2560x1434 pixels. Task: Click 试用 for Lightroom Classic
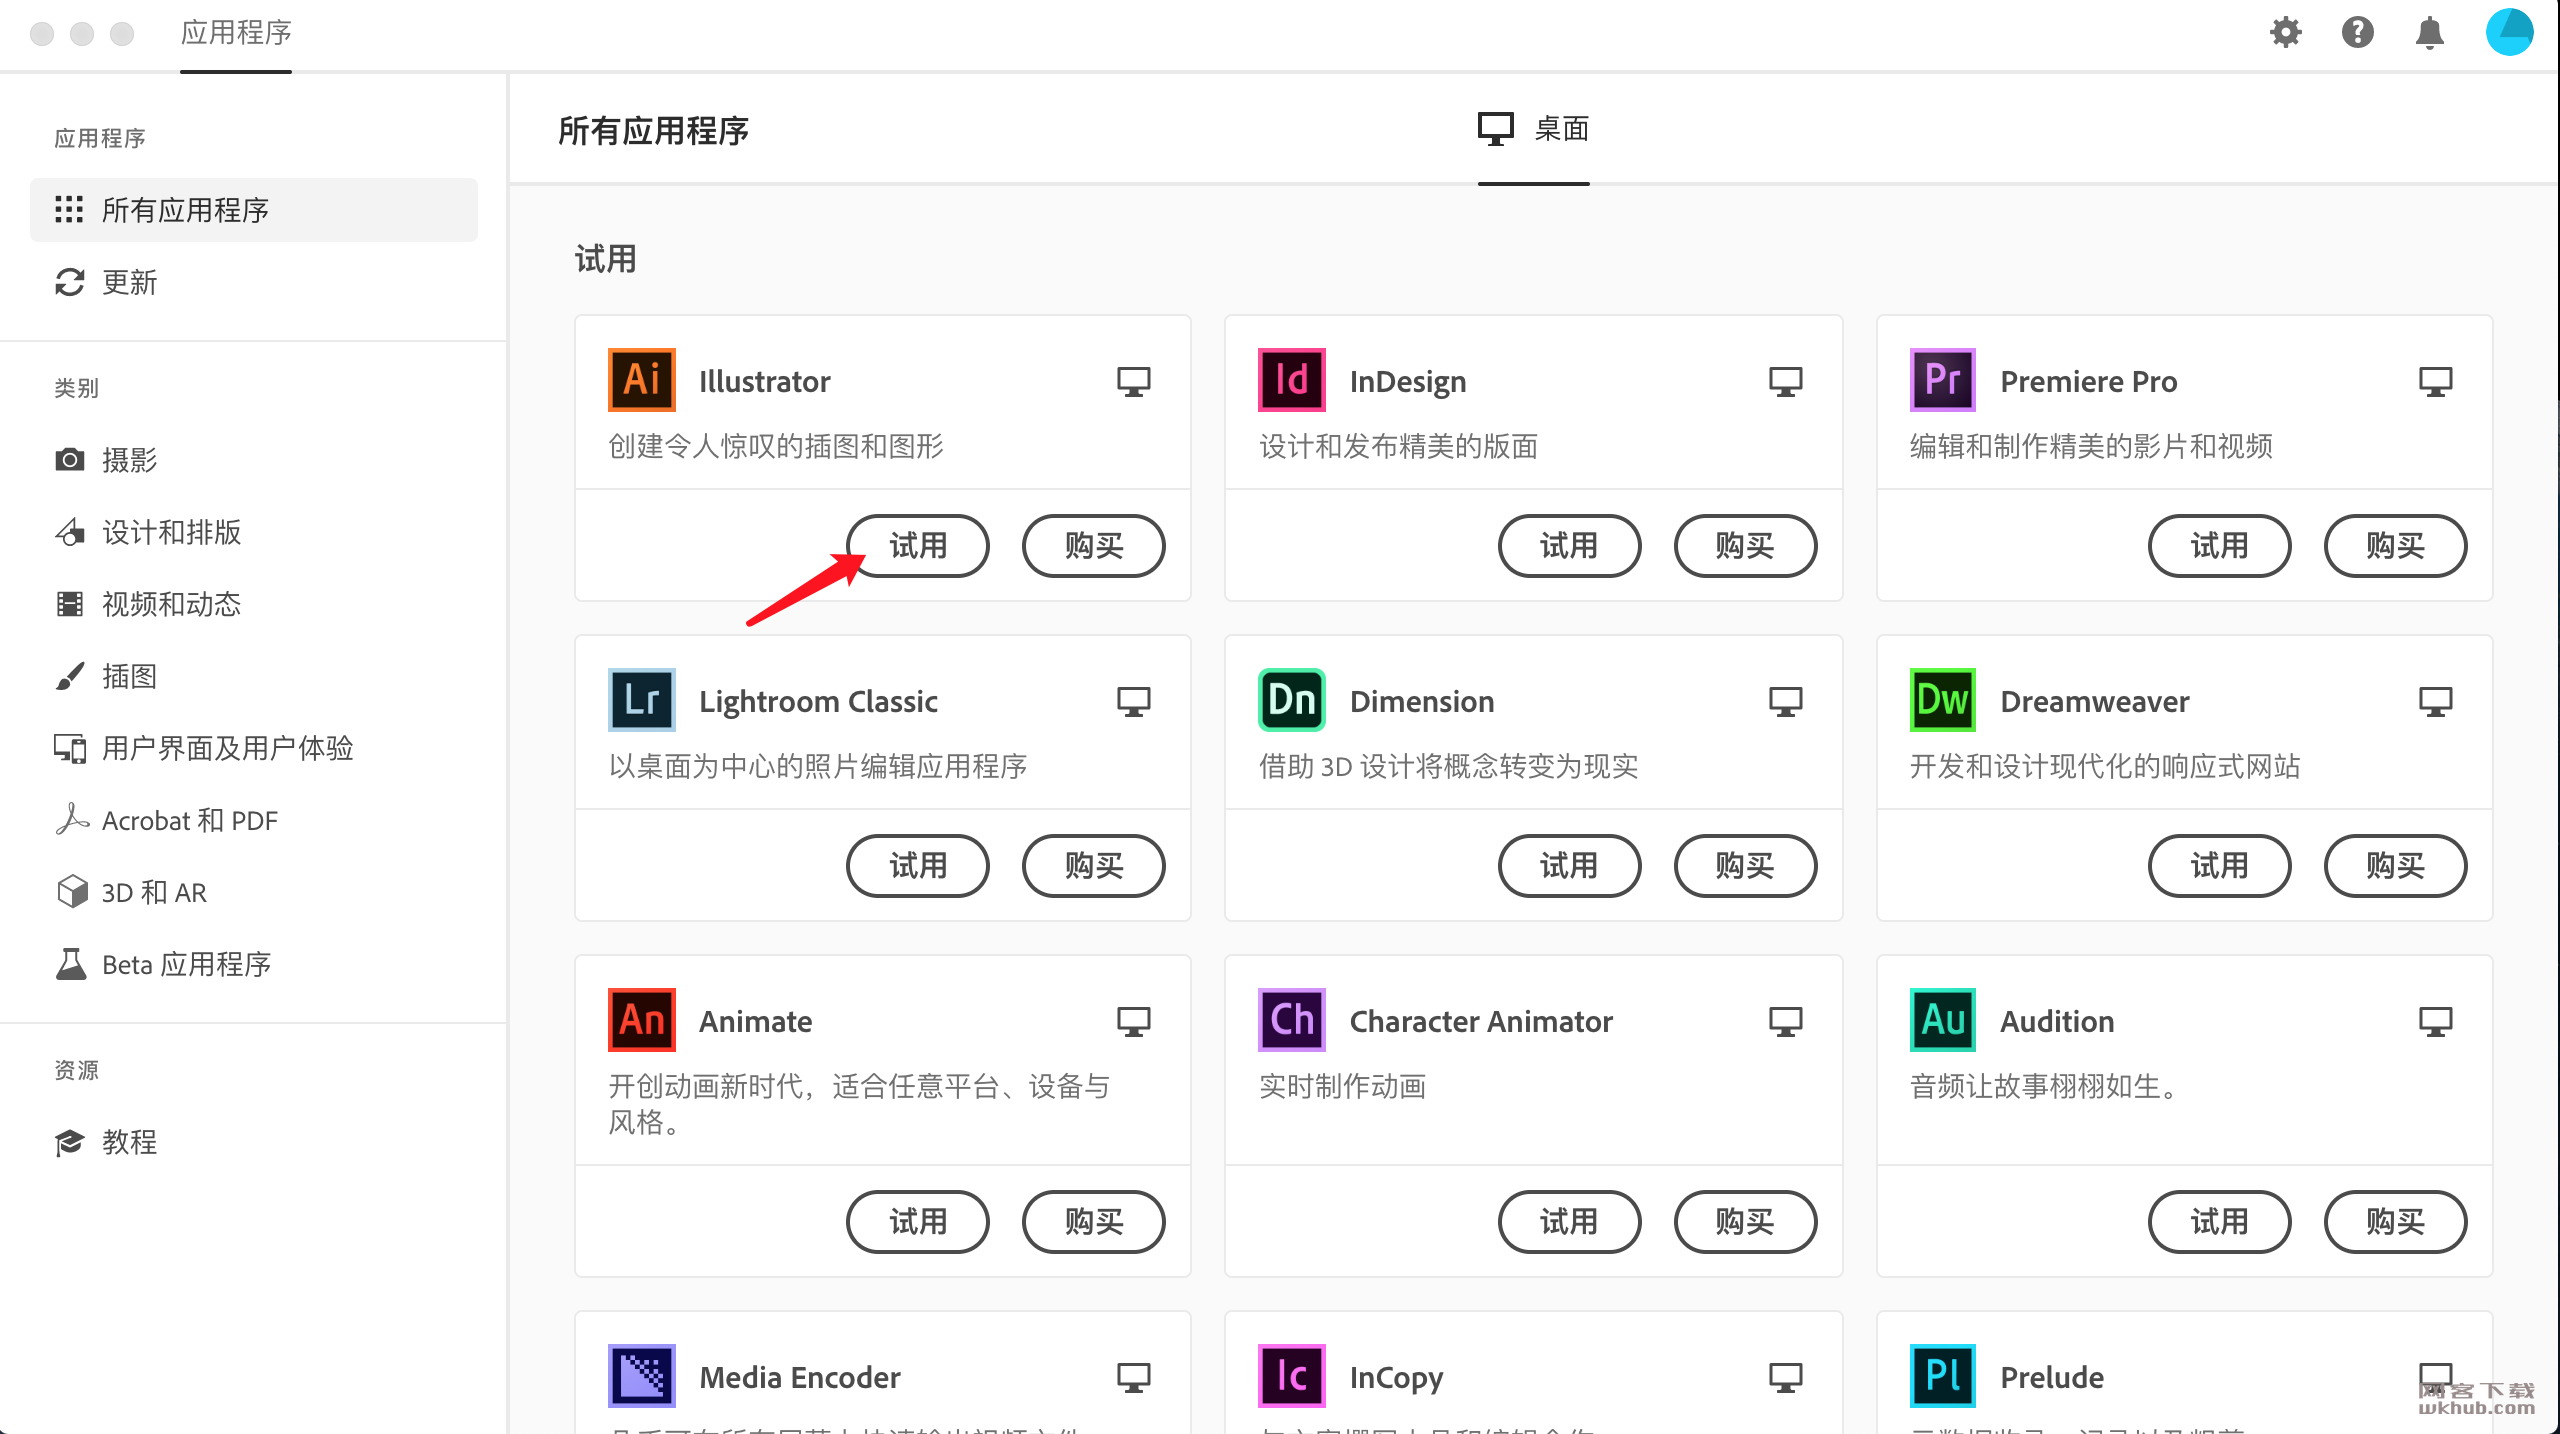pos(917,866)
